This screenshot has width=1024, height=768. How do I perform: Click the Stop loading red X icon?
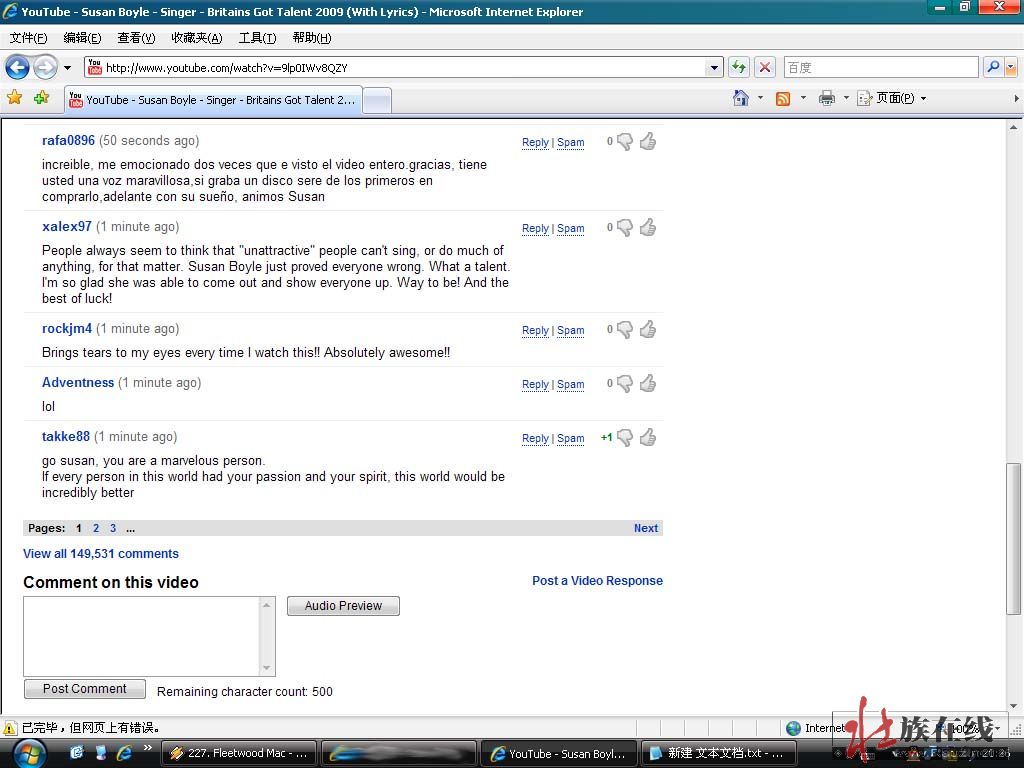(x=765, y=67)
